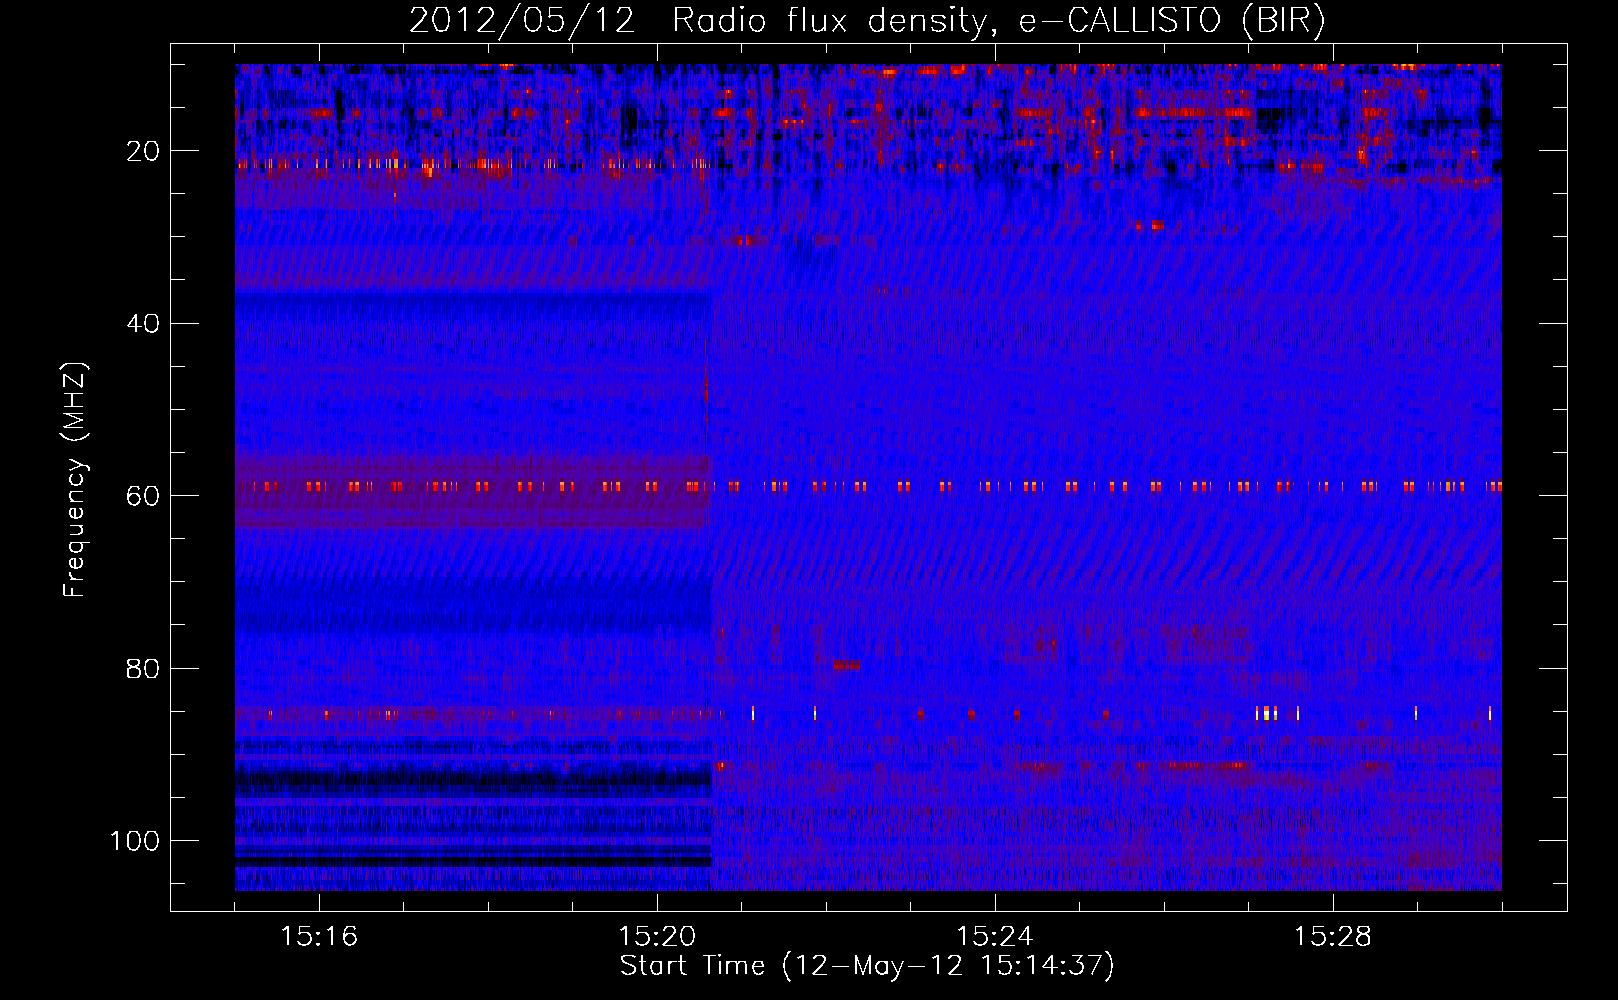Click the '15:20' time tick label

pos(657,937)
